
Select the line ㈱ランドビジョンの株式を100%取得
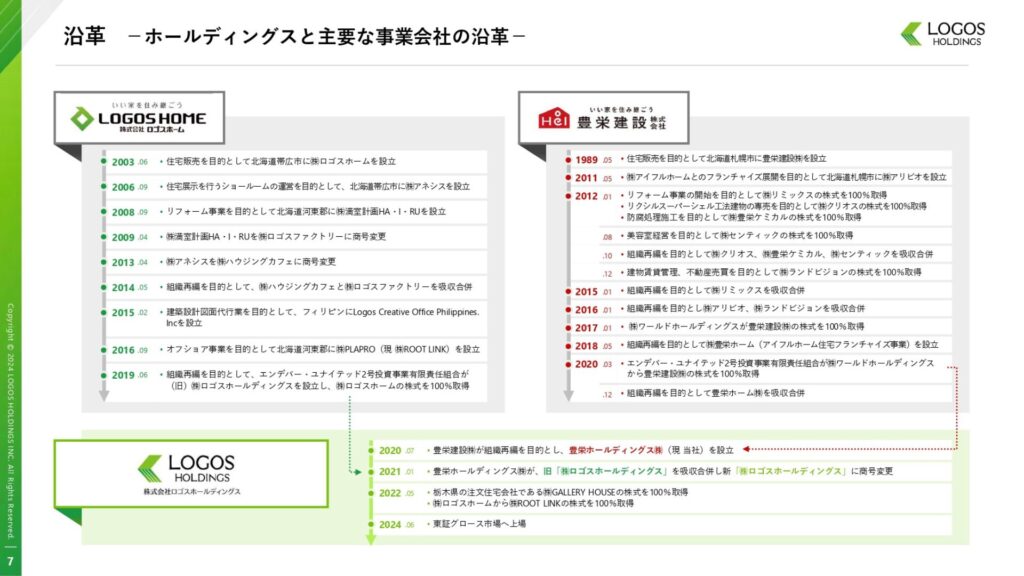774,272
